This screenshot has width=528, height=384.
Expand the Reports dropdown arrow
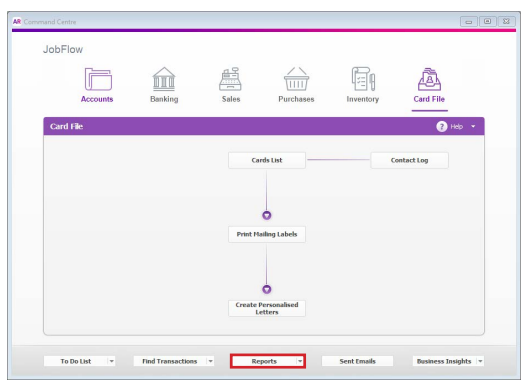click(x=300, y=361)
